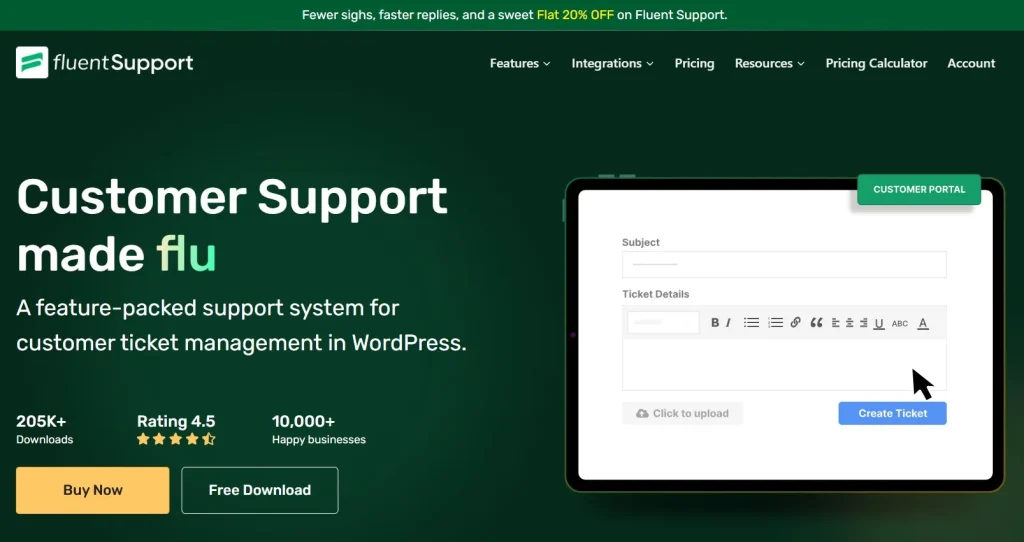Expand the Features dropdown menu
The height and width of the screenshot is (542, 1024).
[520, 63]
